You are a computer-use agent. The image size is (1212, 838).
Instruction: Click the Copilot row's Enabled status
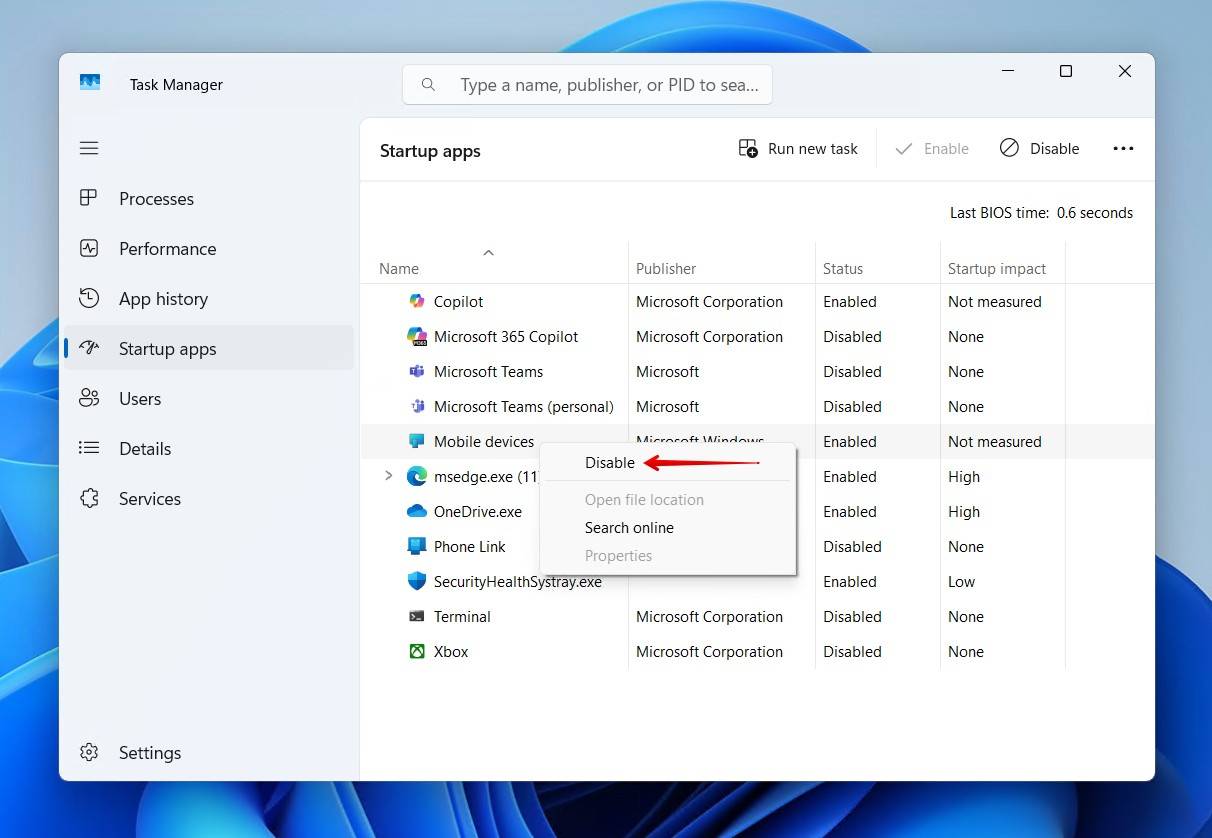pyautogui.click(x=850, y=301)
